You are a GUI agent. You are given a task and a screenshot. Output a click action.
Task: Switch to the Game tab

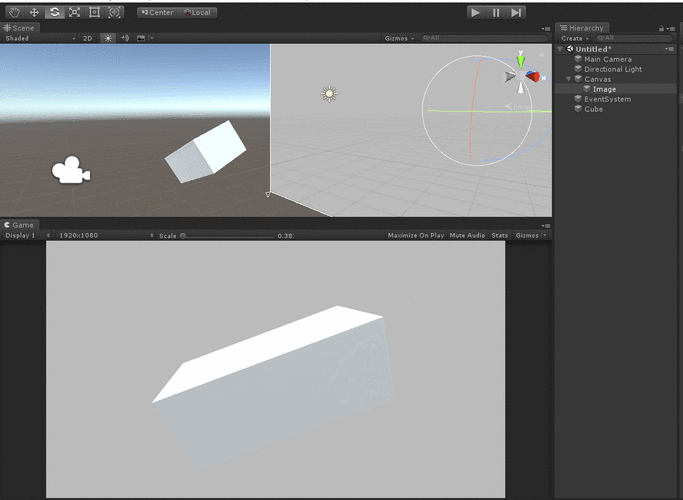(x=19, y=225)
